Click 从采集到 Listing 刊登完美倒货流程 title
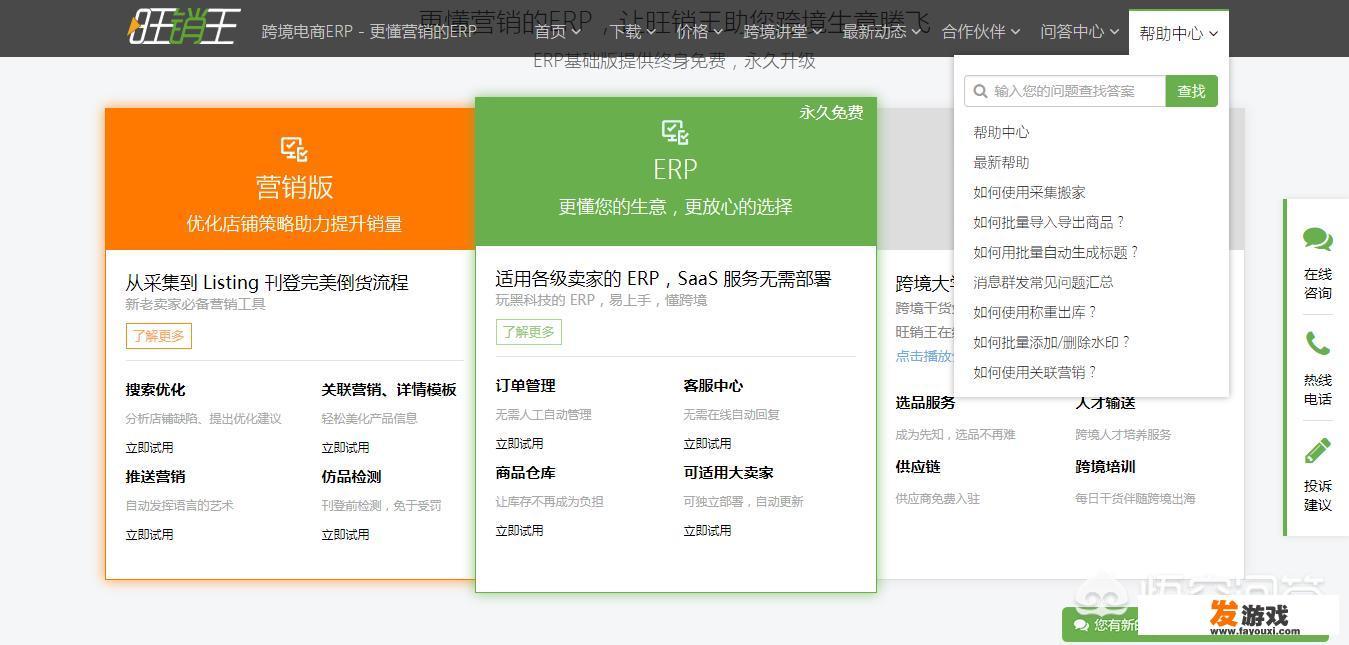This screenshot has height=645, width=1349. (x=267, y=283)
